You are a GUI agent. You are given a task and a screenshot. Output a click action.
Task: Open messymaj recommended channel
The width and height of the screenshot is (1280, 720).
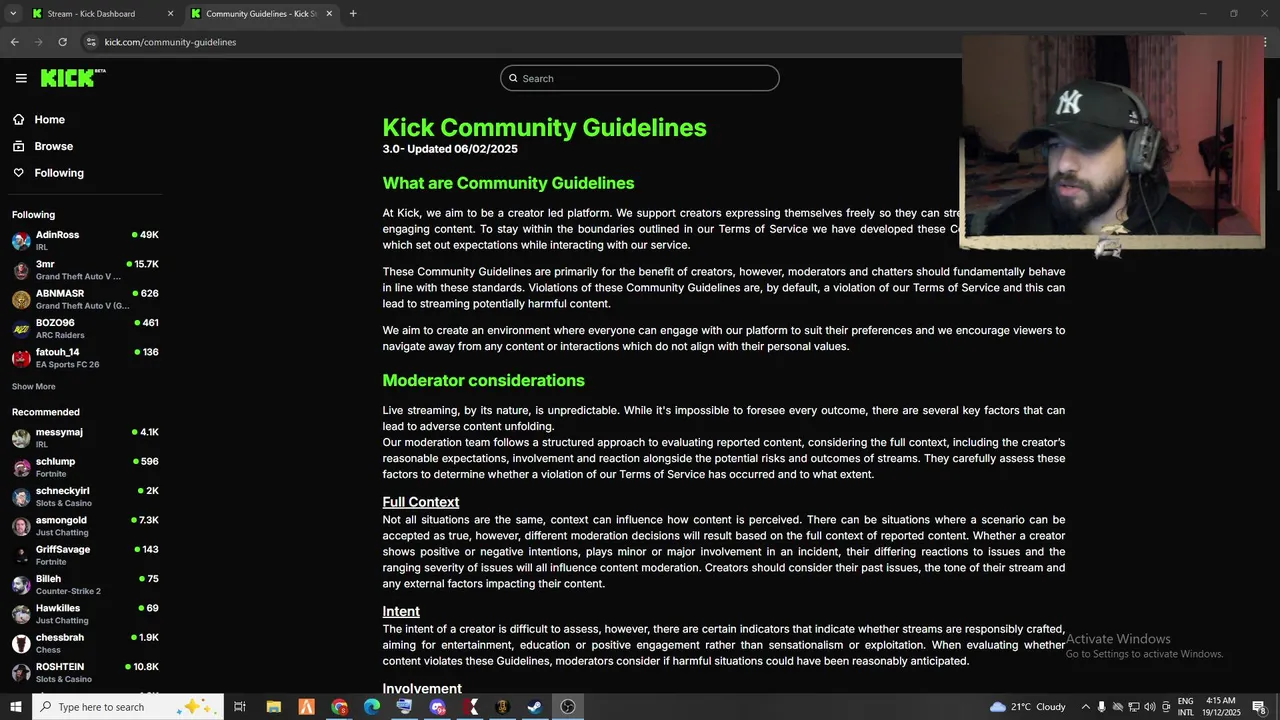[85, 438]
